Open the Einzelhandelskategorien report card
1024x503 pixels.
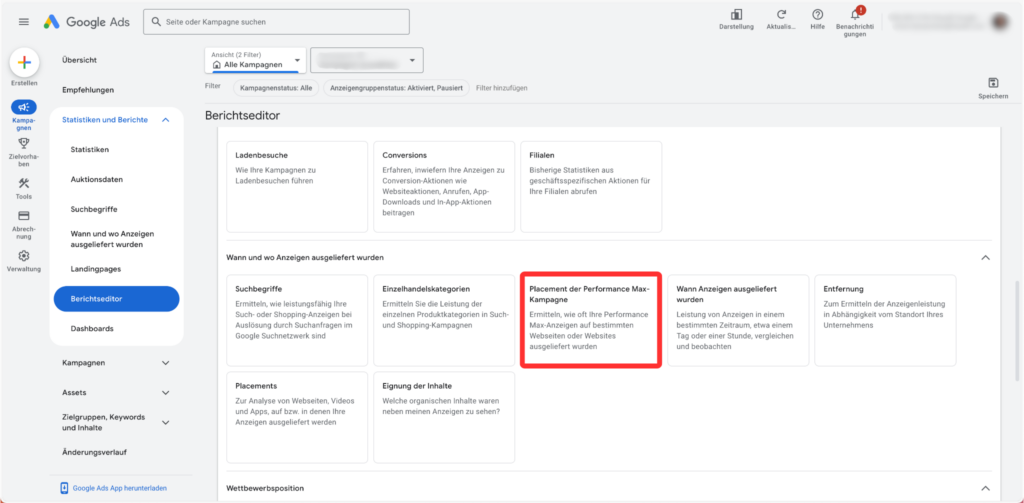[x=444, y=320]
